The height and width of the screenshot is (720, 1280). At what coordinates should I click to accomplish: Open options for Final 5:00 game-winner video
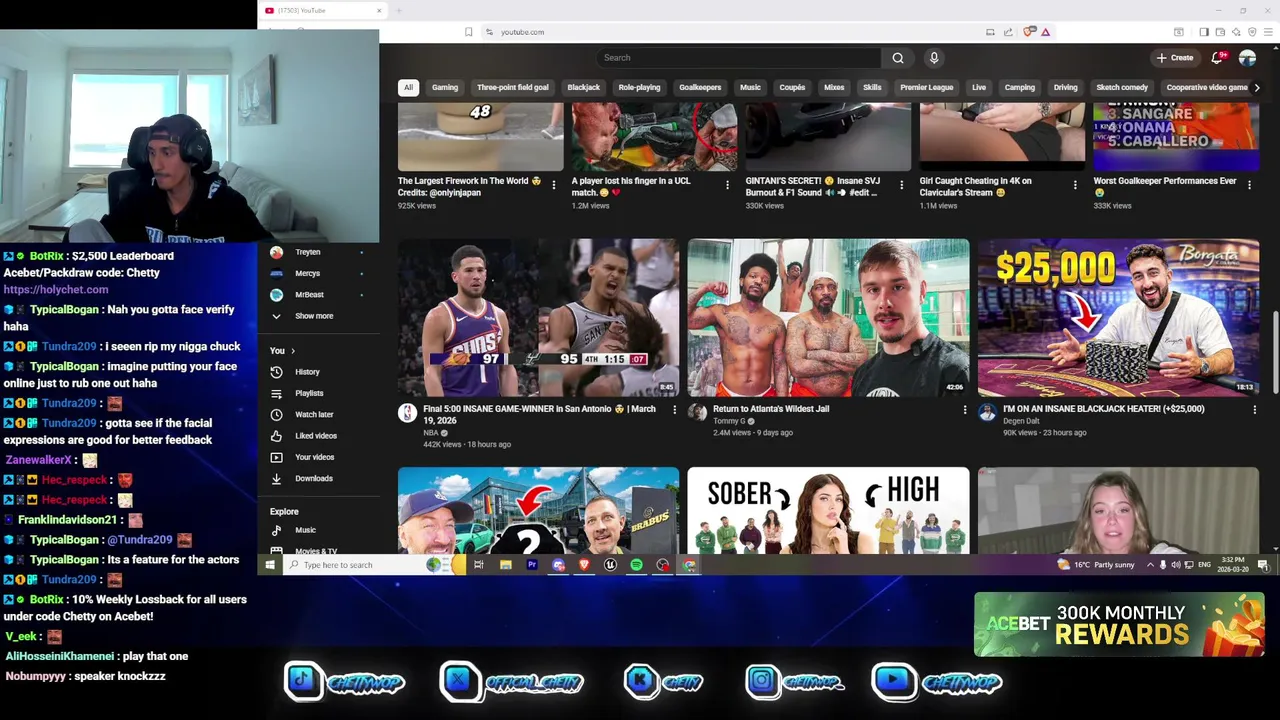coord(674,410)
